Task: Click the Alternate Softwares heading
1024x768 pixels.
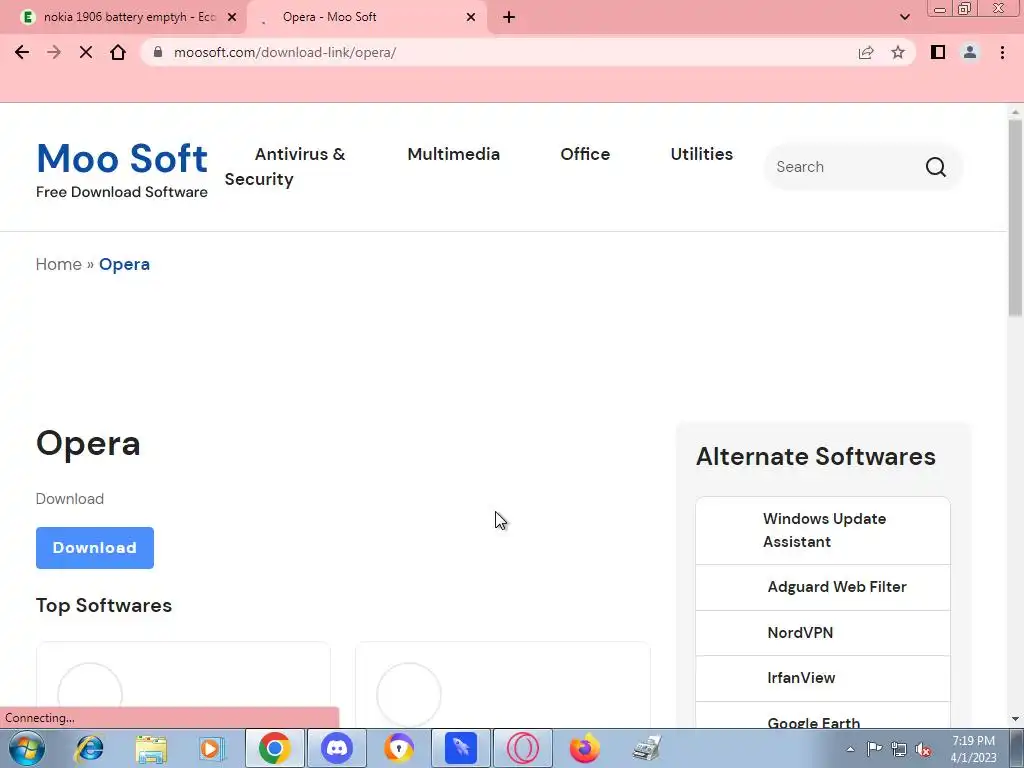Action: [x=816, y=456]
